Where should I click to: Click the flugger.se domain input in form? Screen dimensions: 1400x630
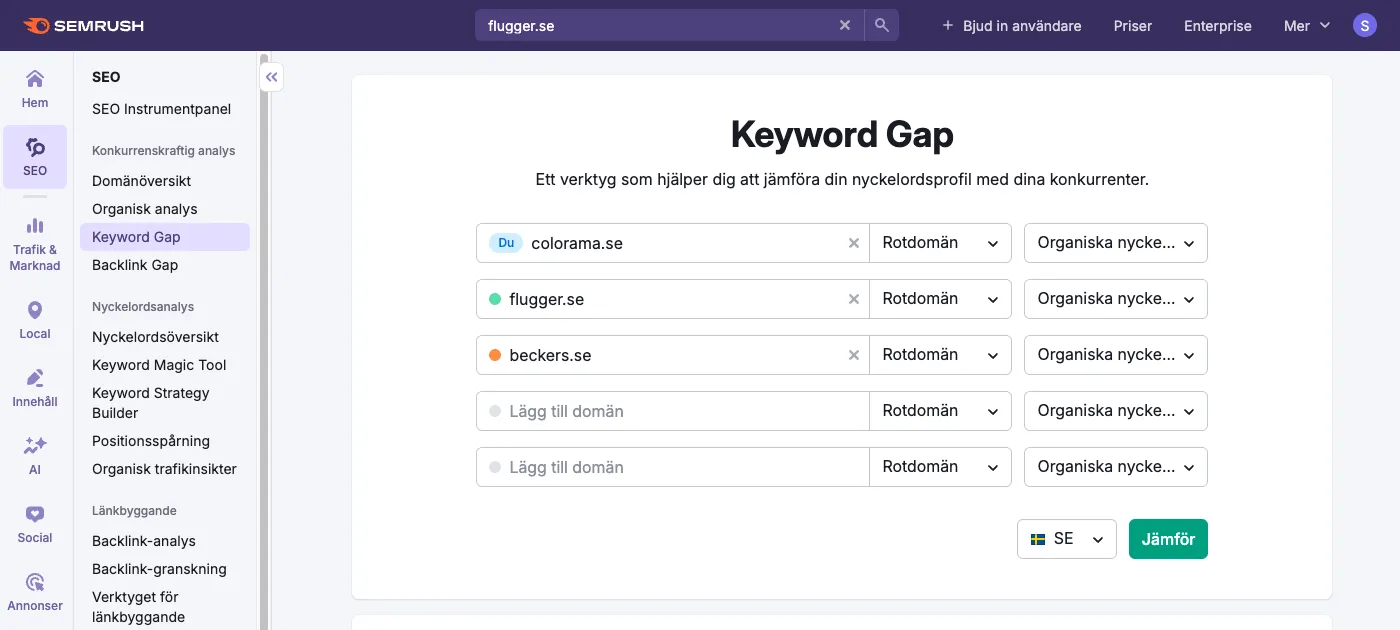tap(674, 299)
